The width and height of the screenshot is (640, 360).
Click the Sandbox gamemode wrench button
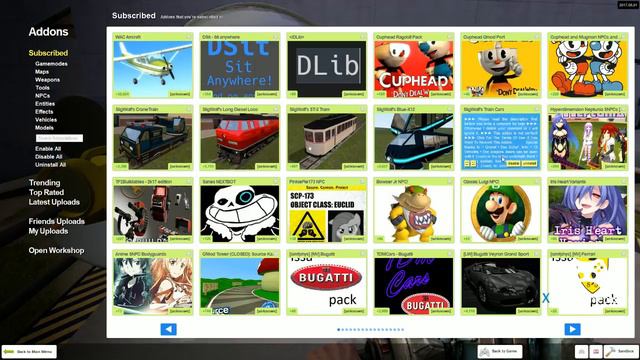point(620,351)
